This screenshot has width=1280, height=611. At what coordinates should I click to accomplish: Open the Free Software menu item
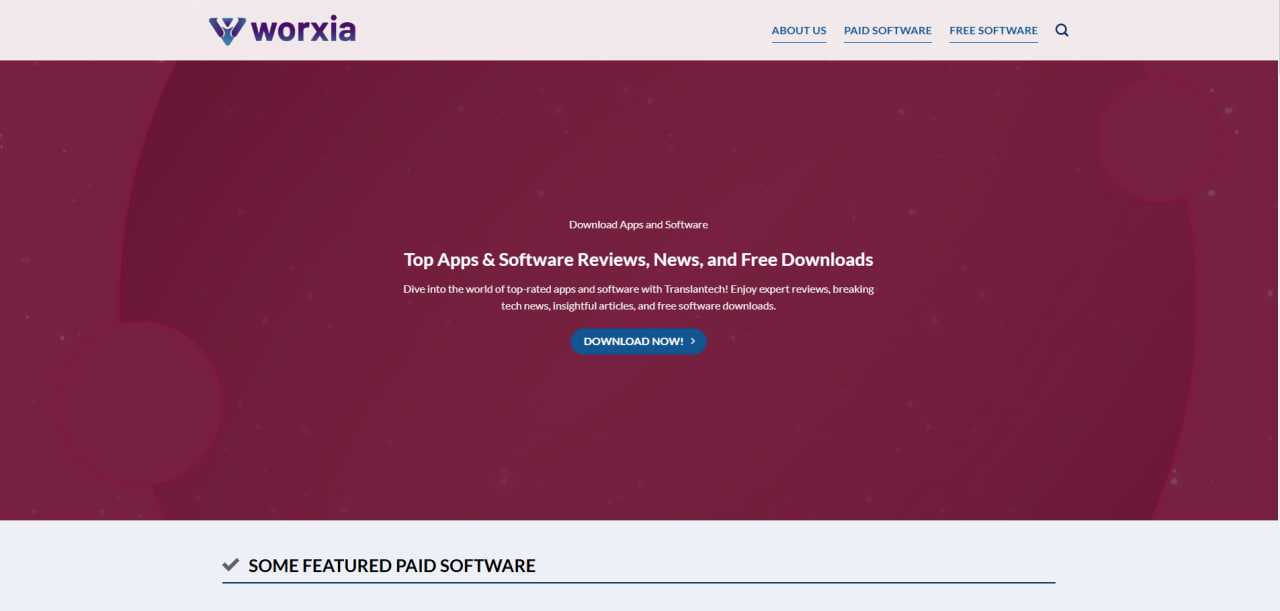pyautogui.click(x=993, y=31)
